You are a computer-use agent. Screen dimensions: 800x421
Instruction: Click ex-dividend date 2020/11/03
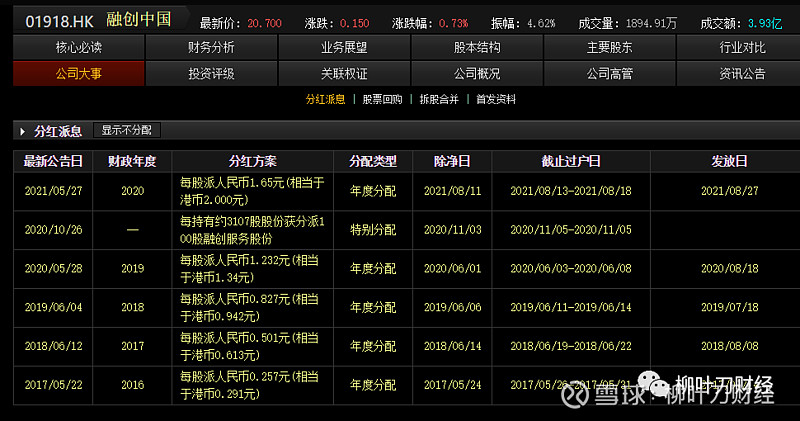453,230
